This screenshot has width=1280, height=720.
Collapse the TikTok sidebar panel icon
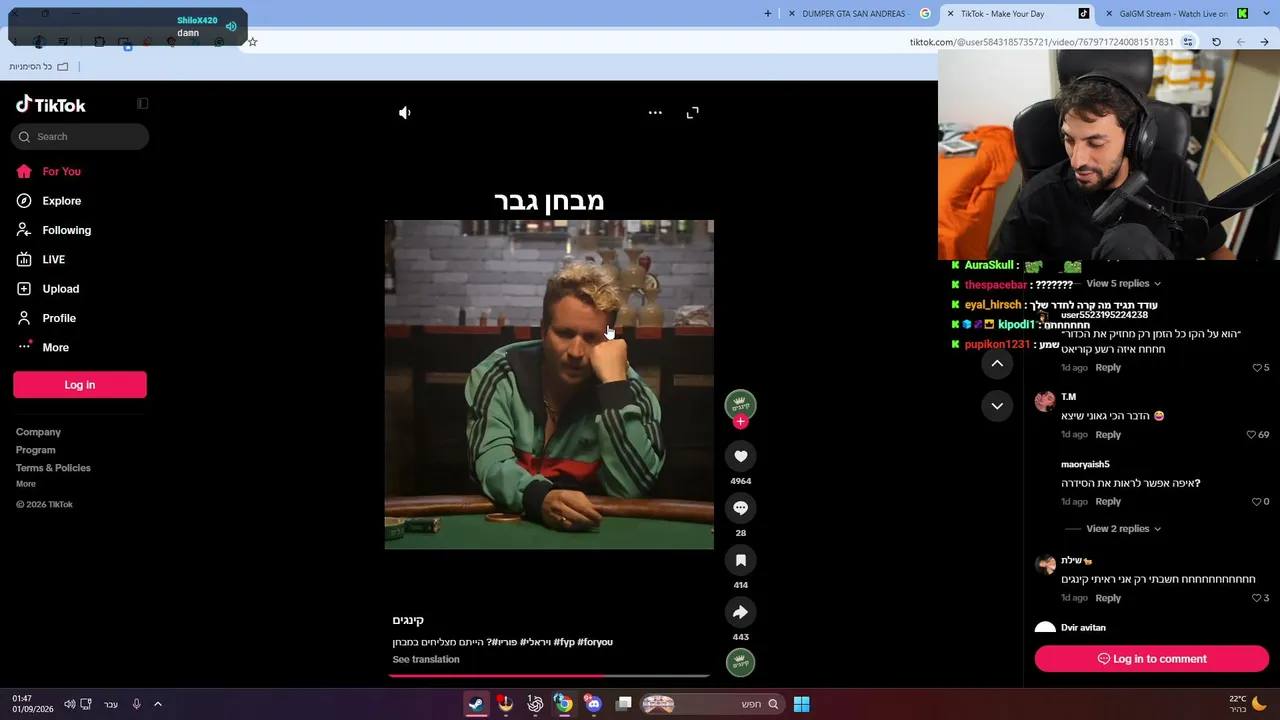pos(143,103)
